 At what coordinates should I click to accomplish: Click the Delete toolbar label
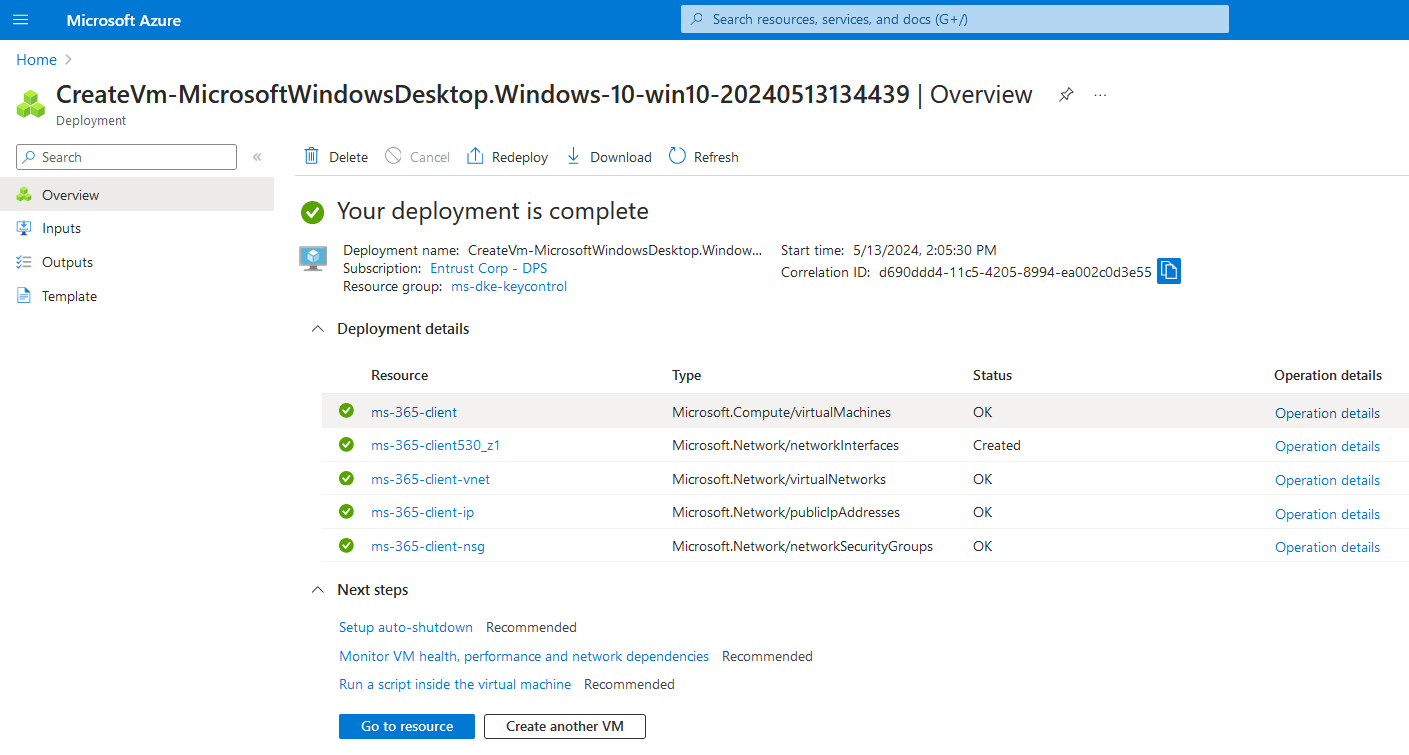pyautogui.click(x=349, y=157)
